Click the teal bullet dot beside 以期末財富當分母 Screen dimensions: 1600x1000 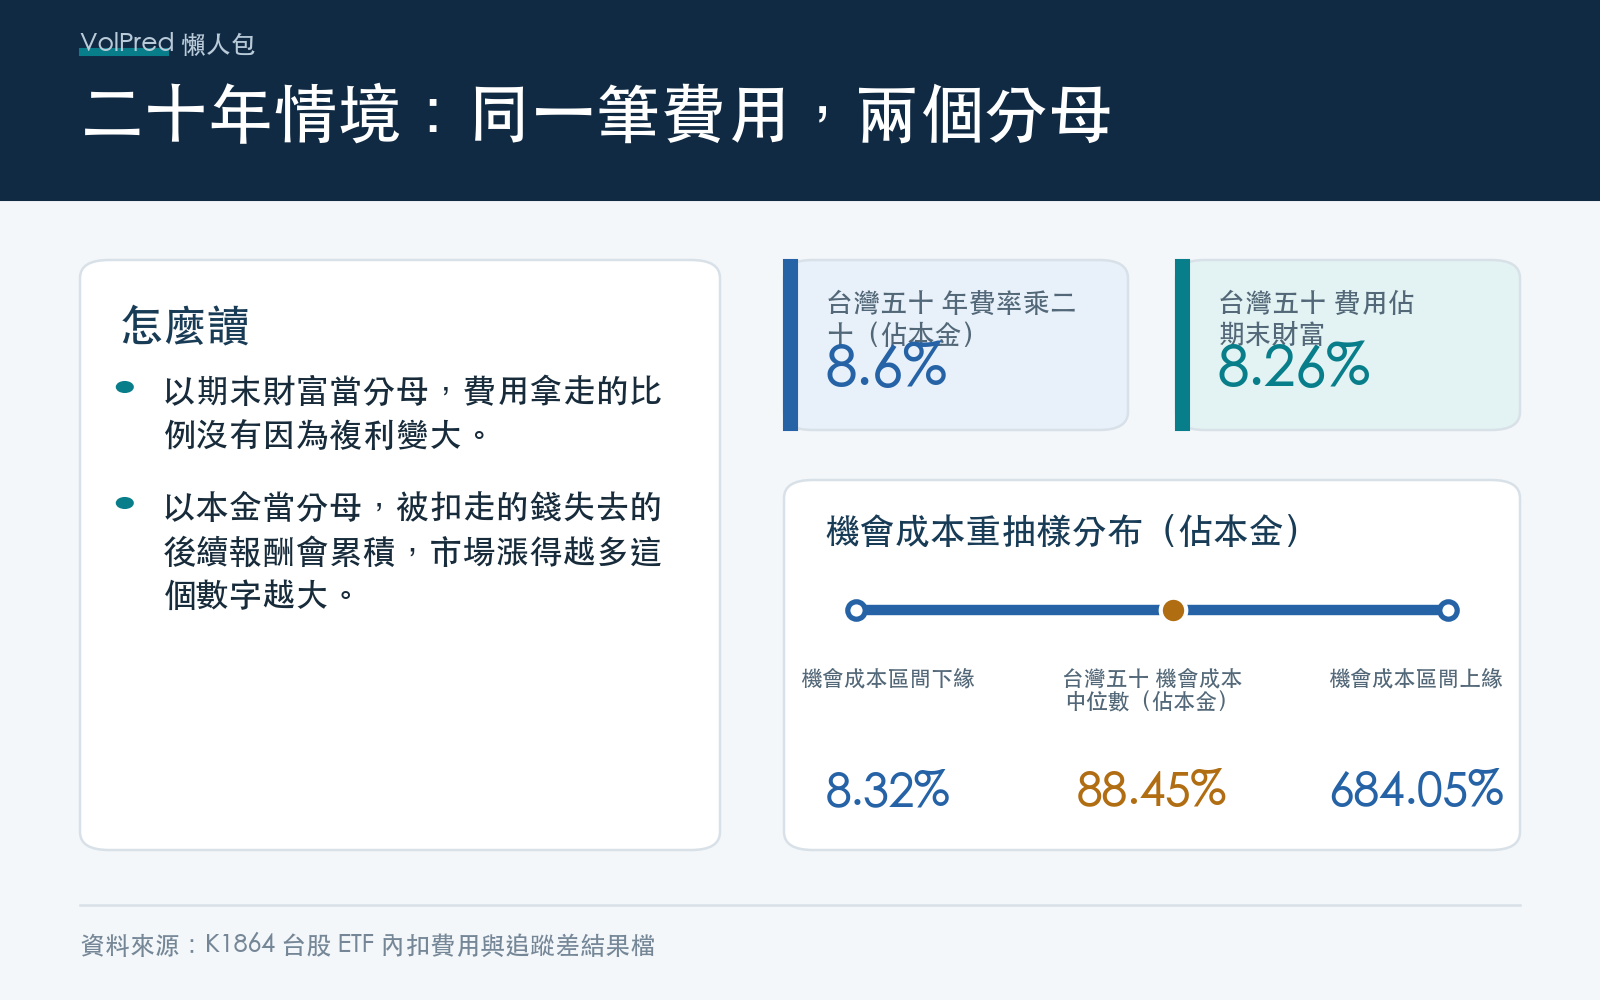tap(125, 388)
